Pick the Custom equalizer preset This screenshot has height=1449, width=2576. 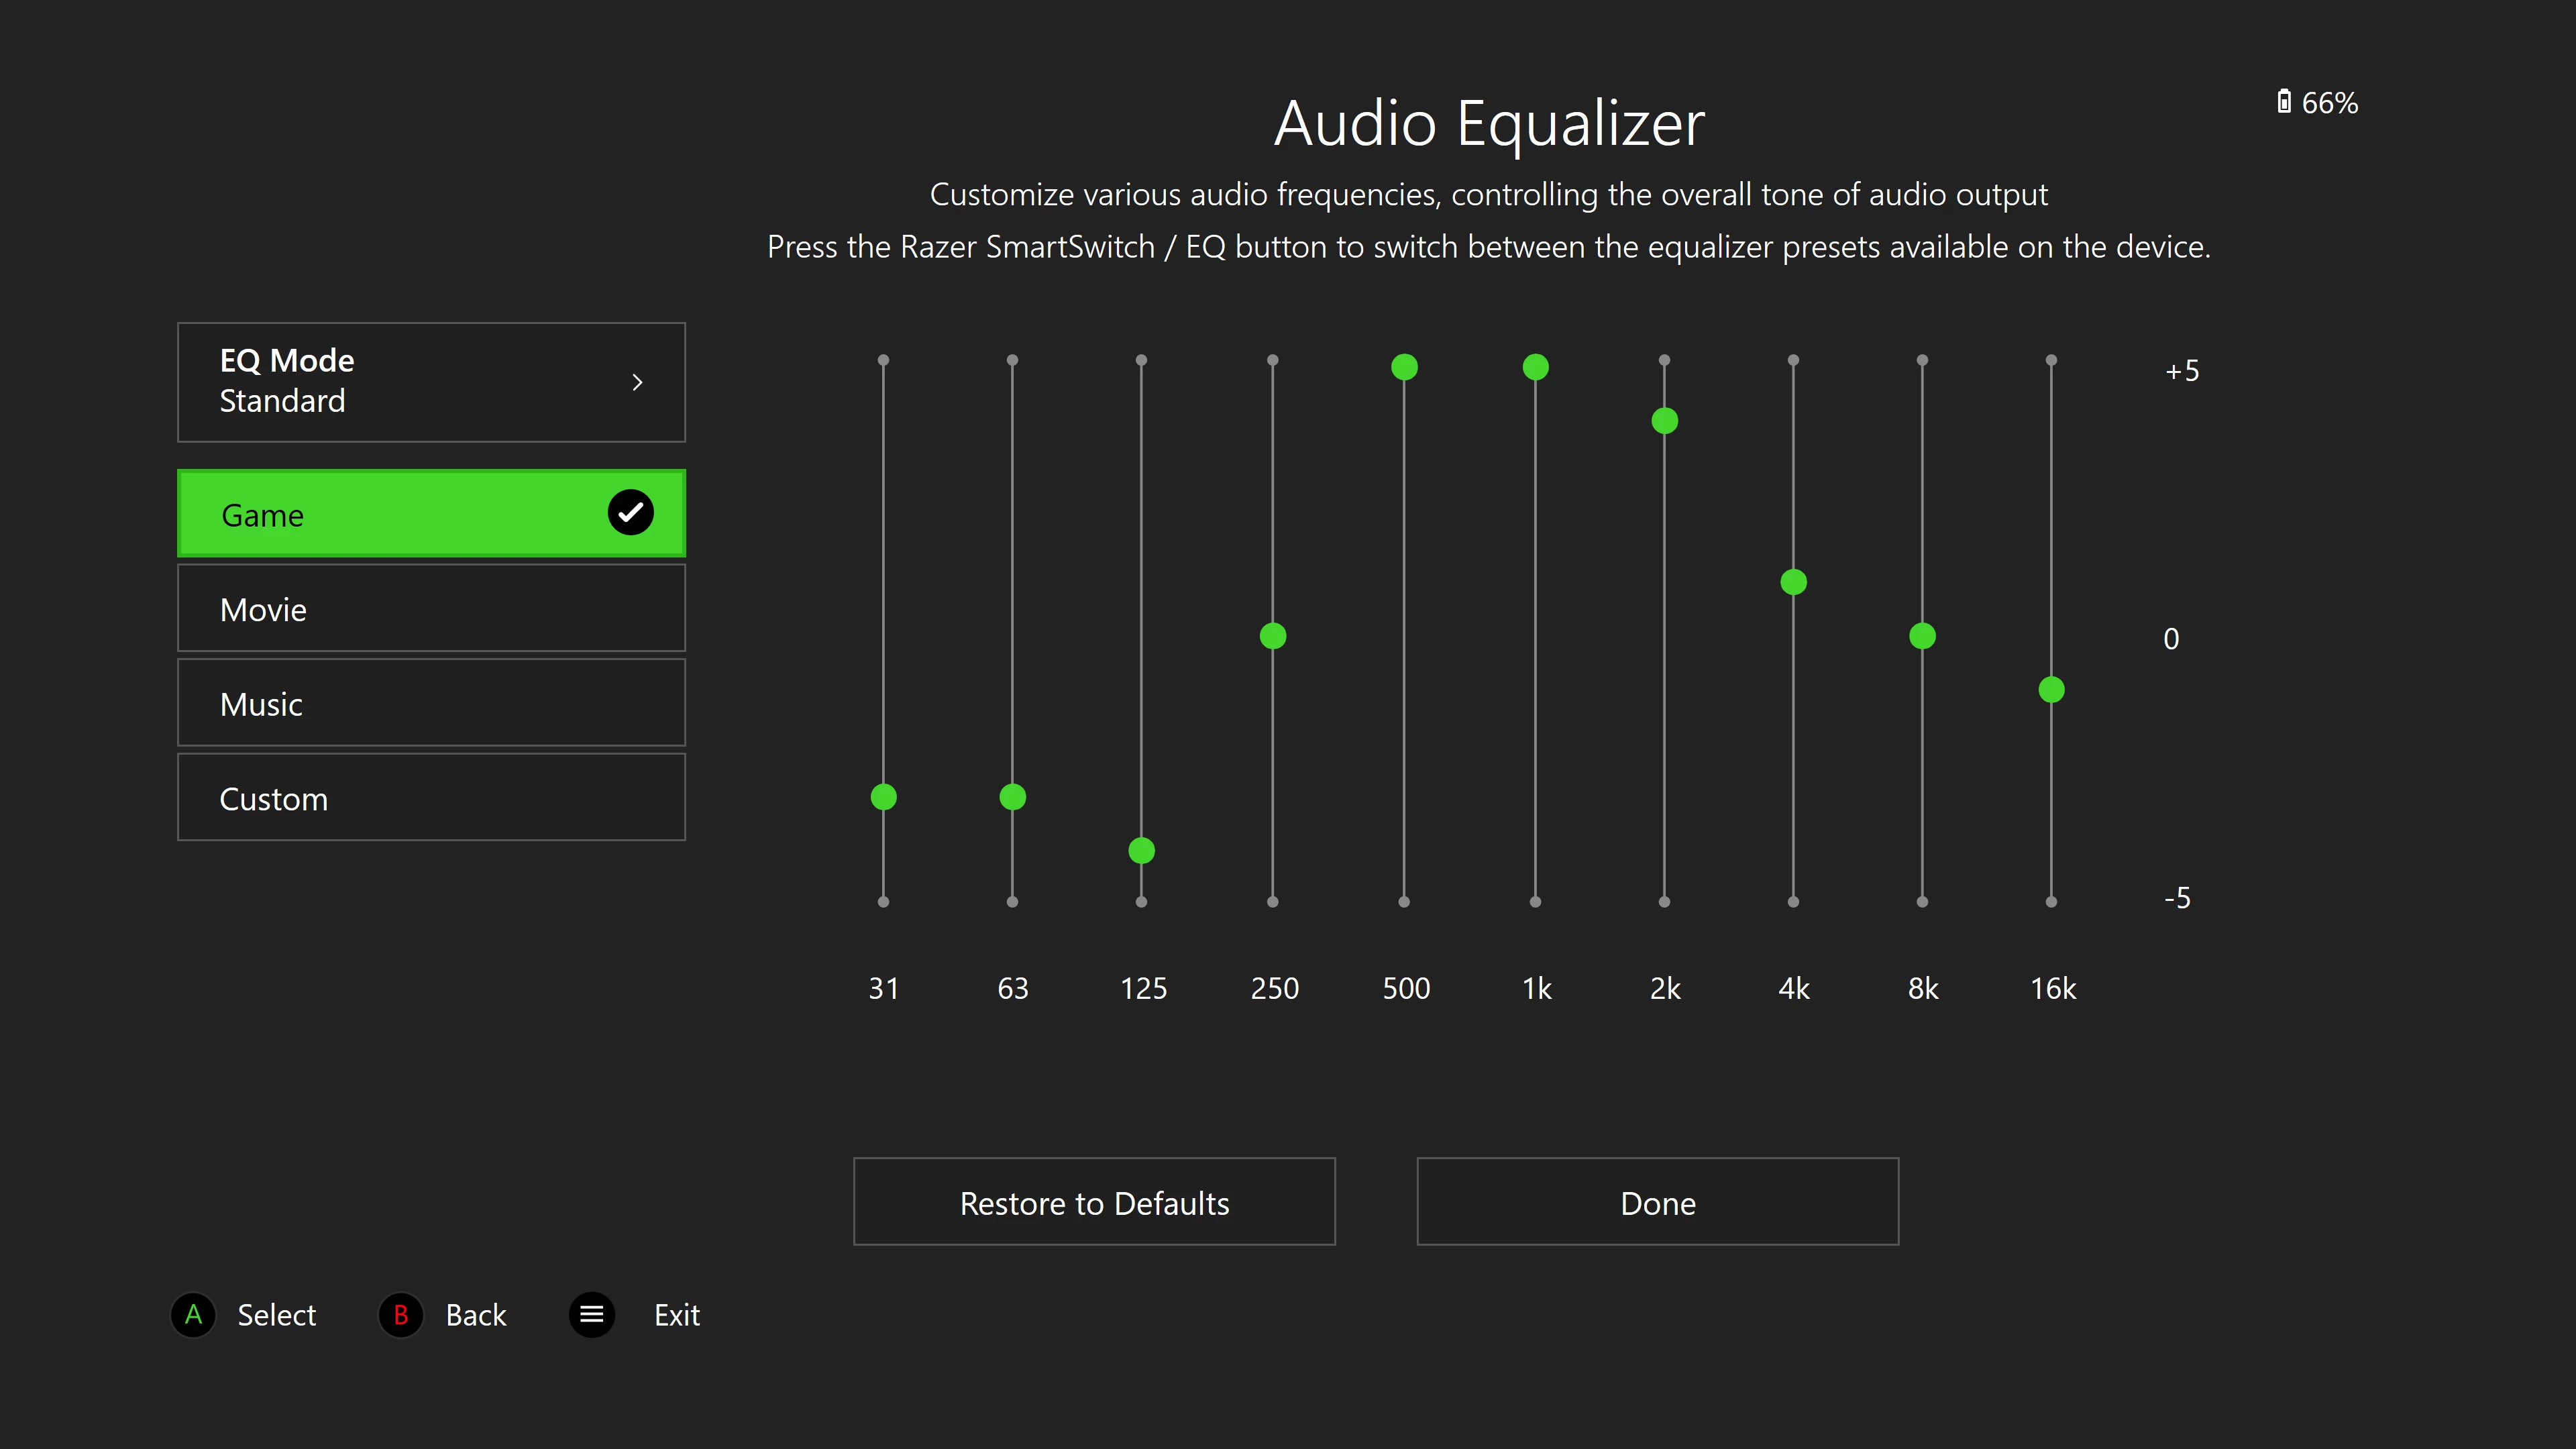coord(431,797)
